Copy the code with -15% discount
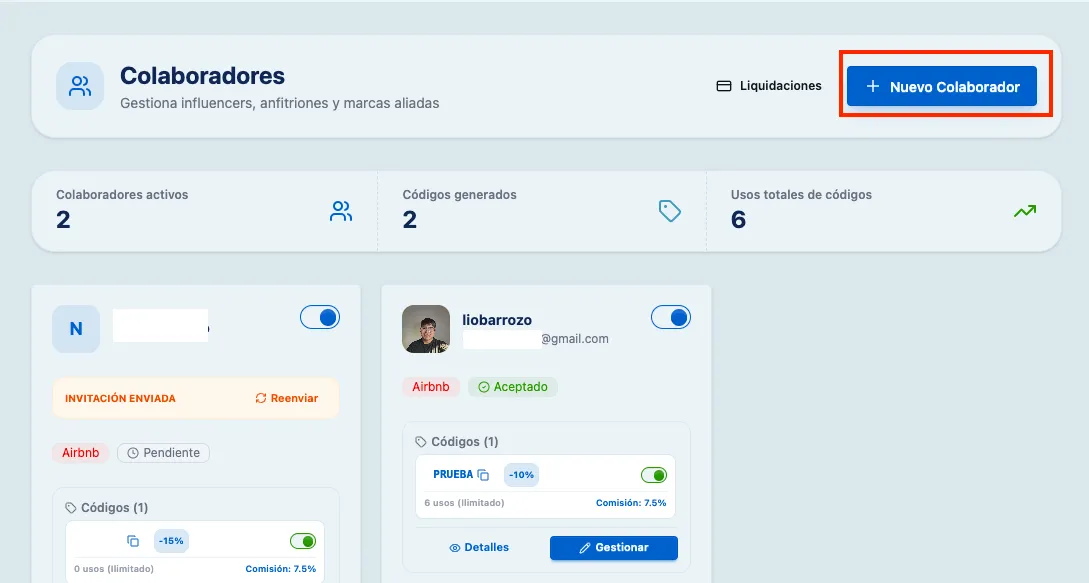The width and height of the screenshot is (1089, 583). (133, 541)
